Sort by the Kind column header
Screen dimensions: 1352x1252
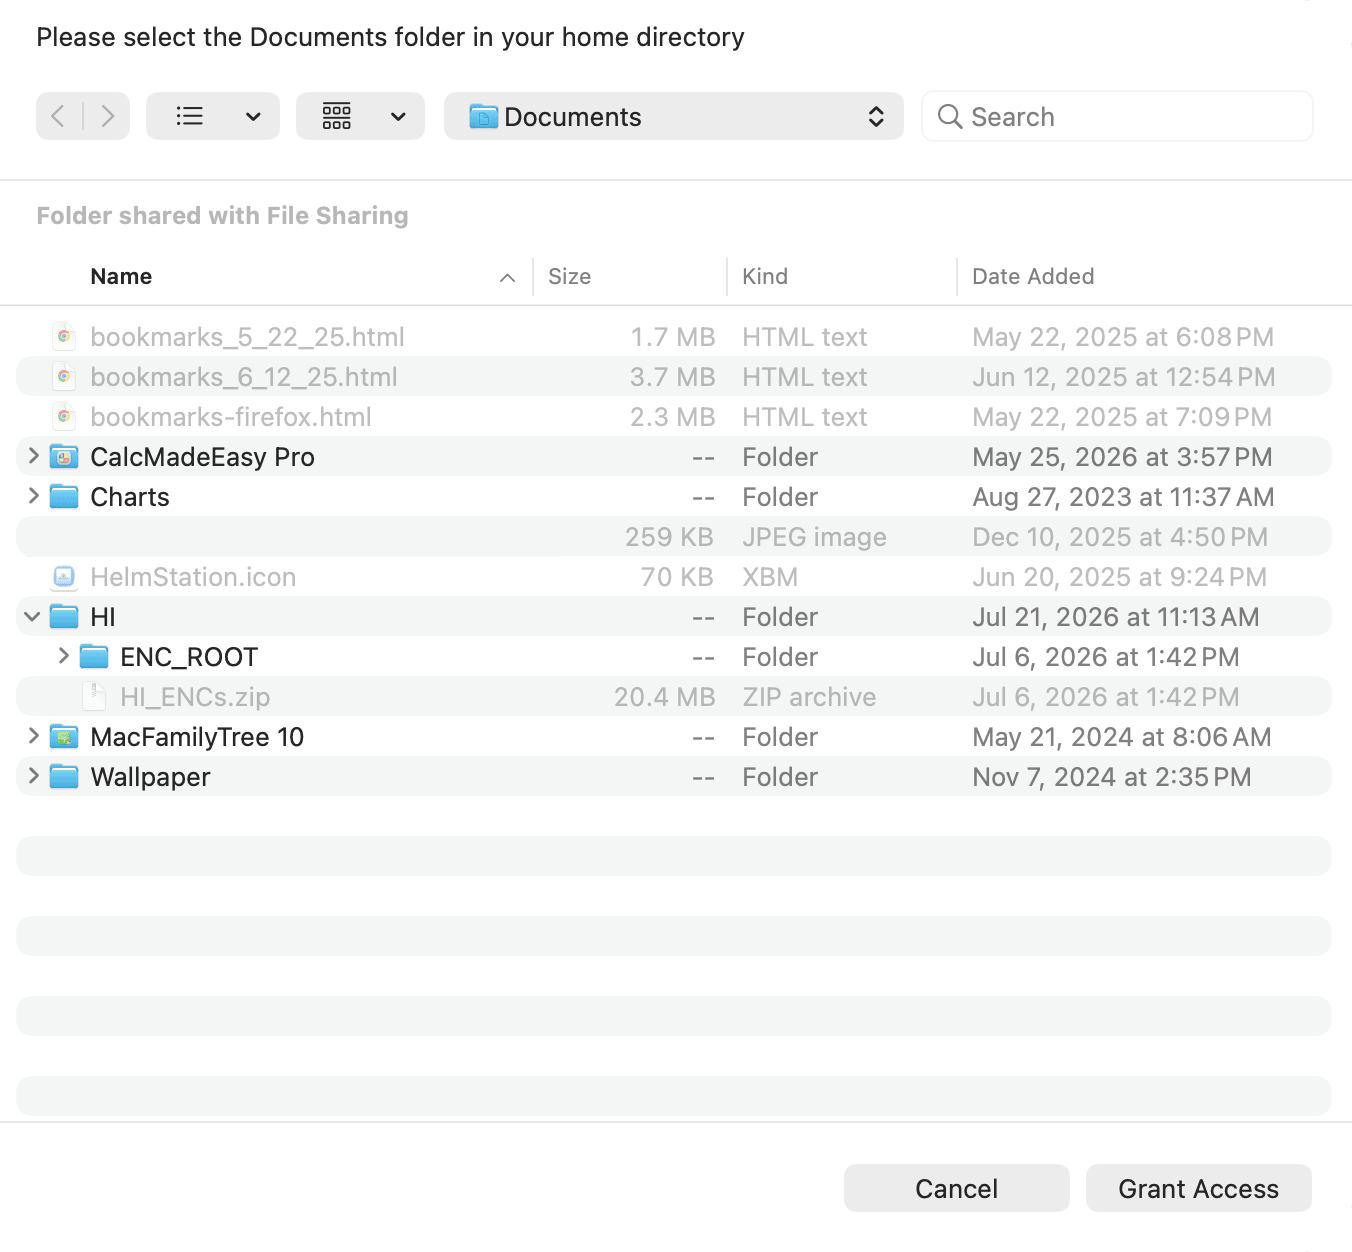coord(765,276)
